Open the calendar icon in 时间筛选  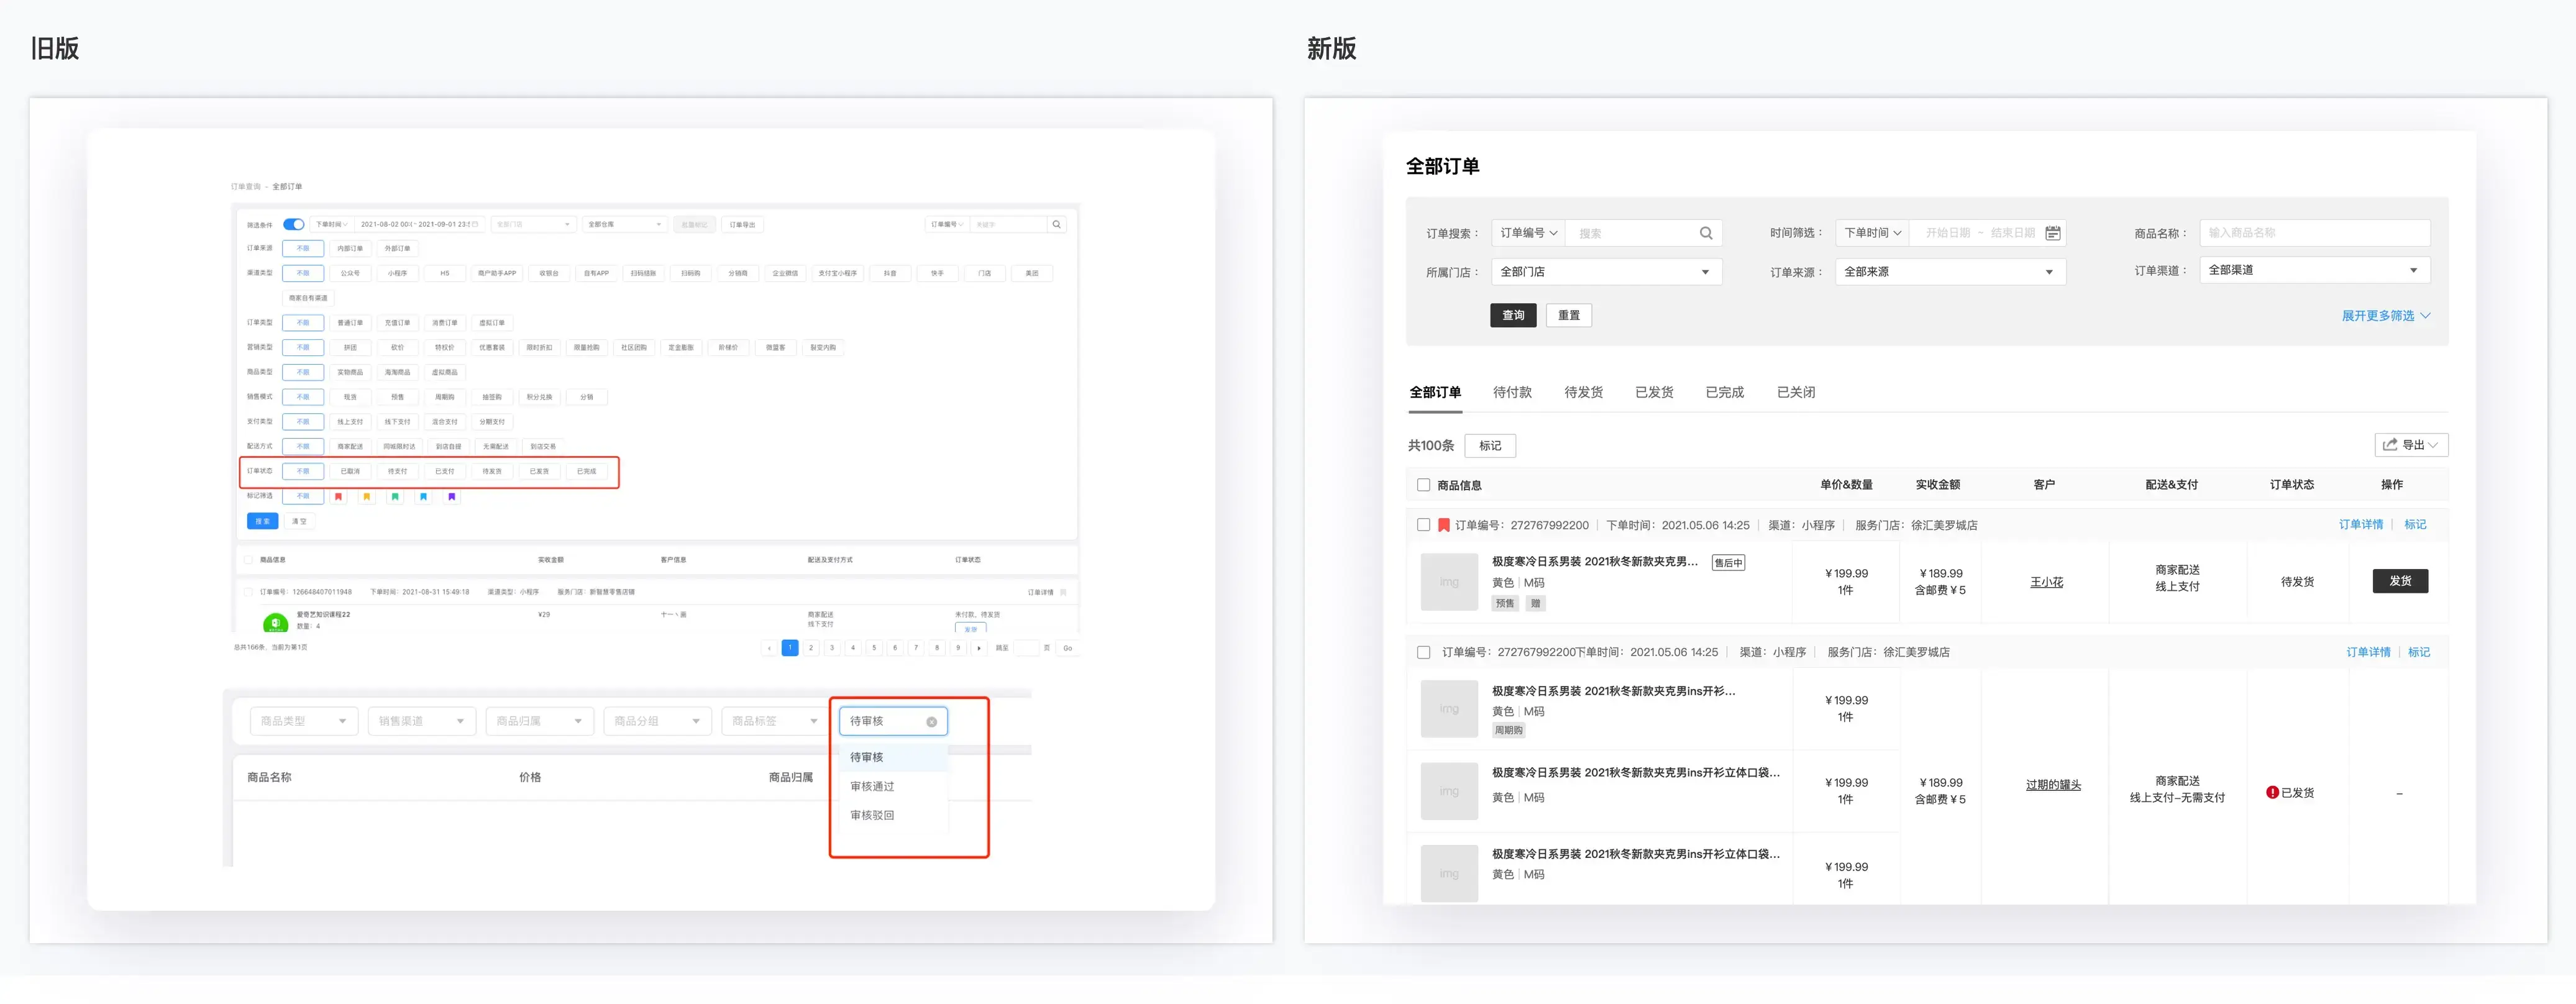2052,233
